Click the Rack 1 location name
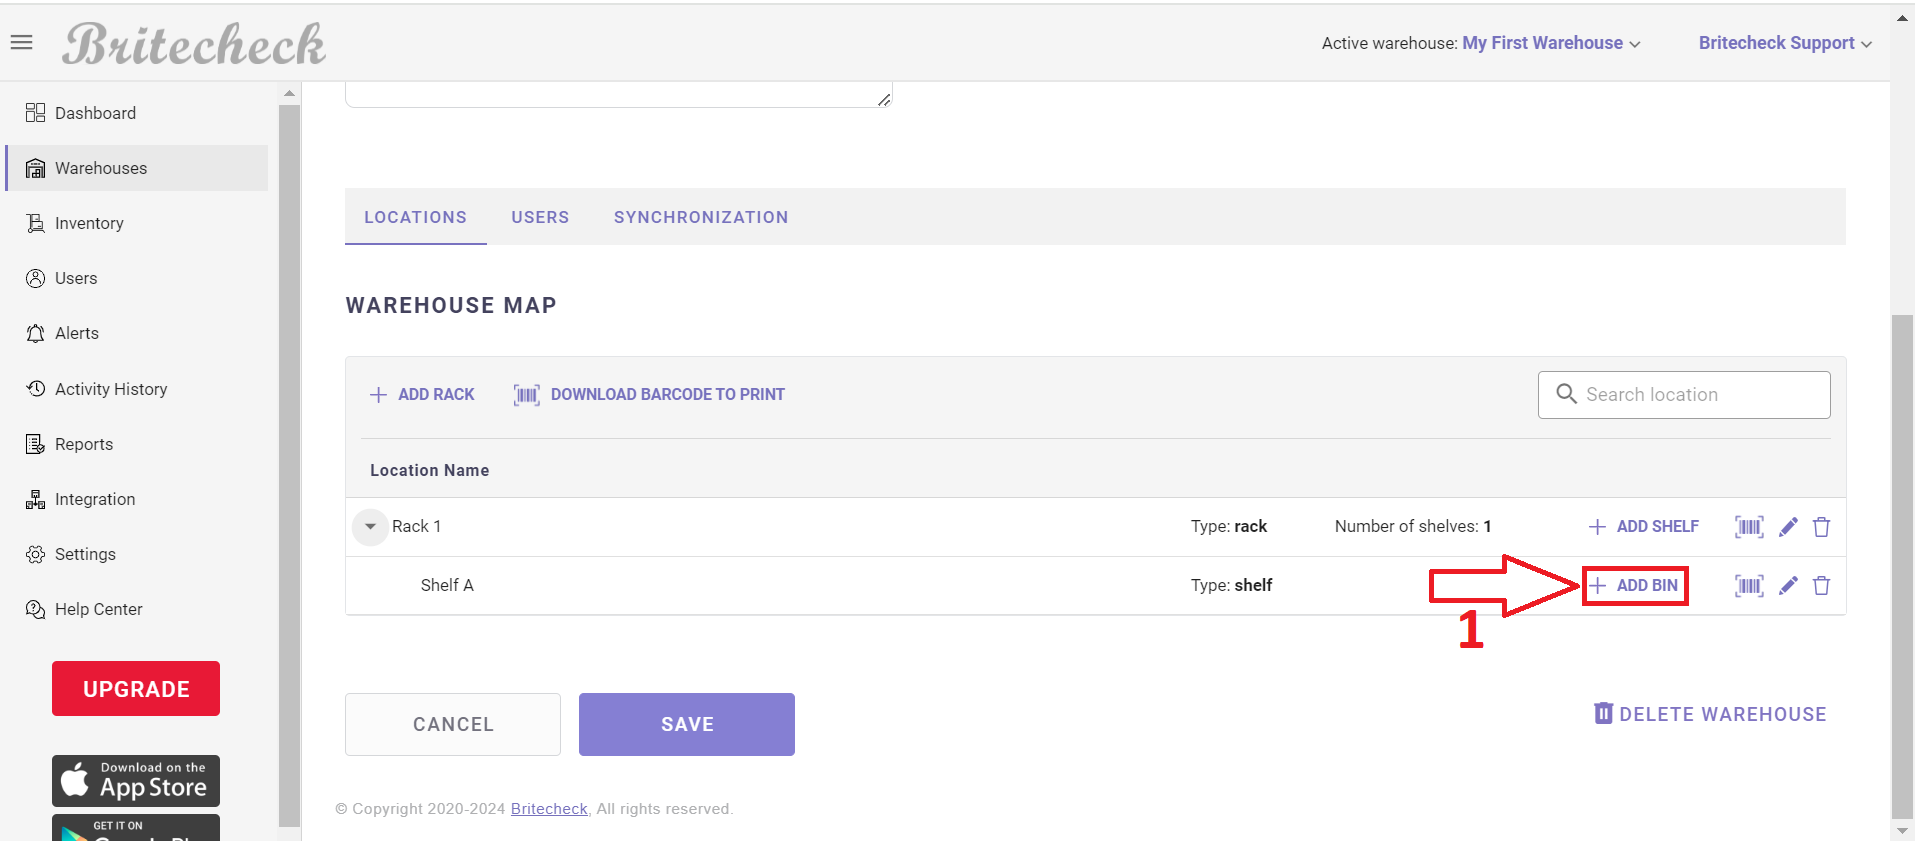 (x=416, y=527)
